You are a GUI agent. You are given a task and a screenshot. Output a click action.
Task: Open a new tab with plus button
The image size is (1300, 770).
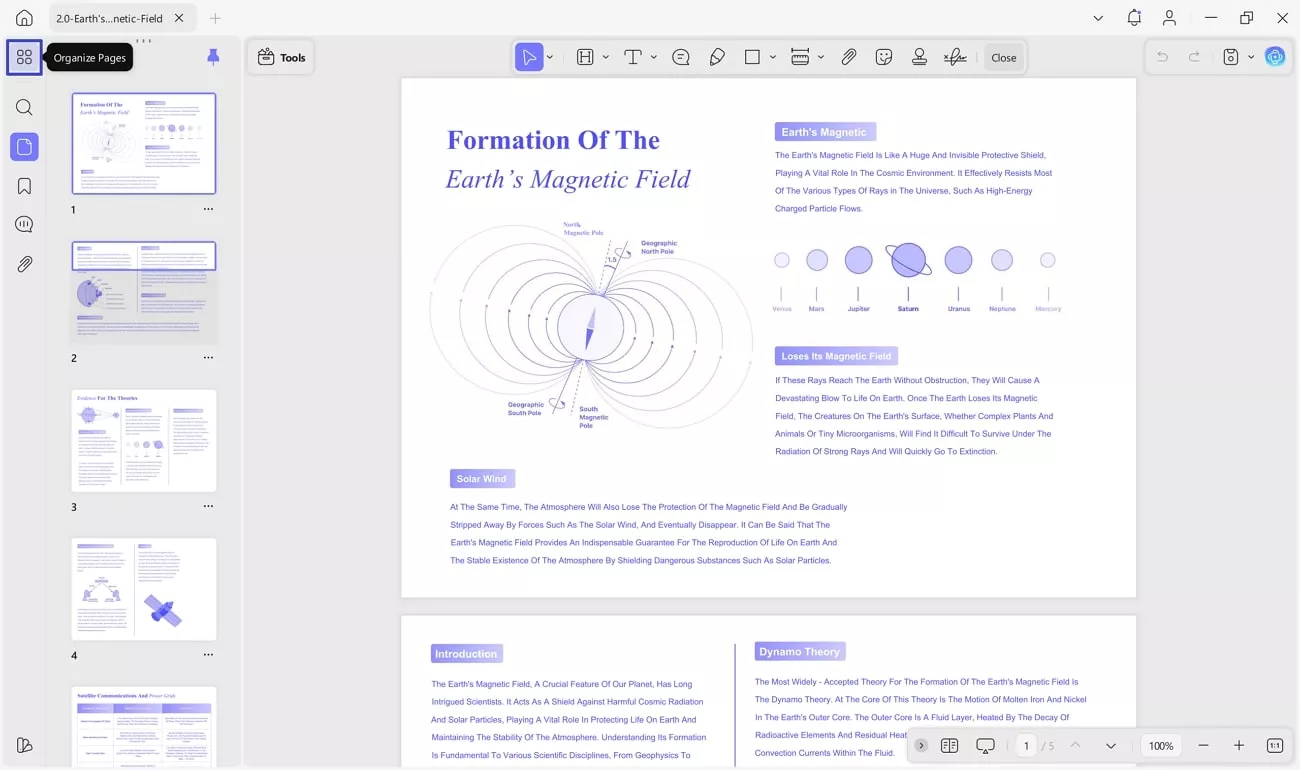[x=215, y=18]
